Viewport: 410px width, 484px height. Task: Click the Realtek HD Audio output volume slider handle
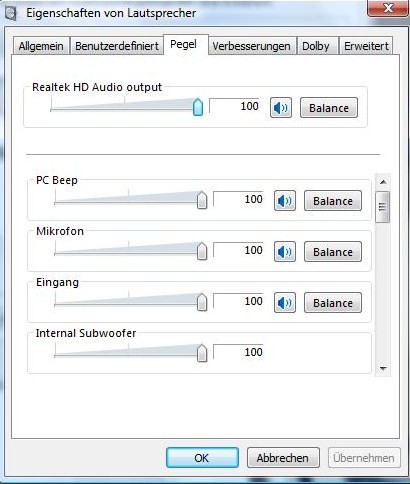(198, 107)
